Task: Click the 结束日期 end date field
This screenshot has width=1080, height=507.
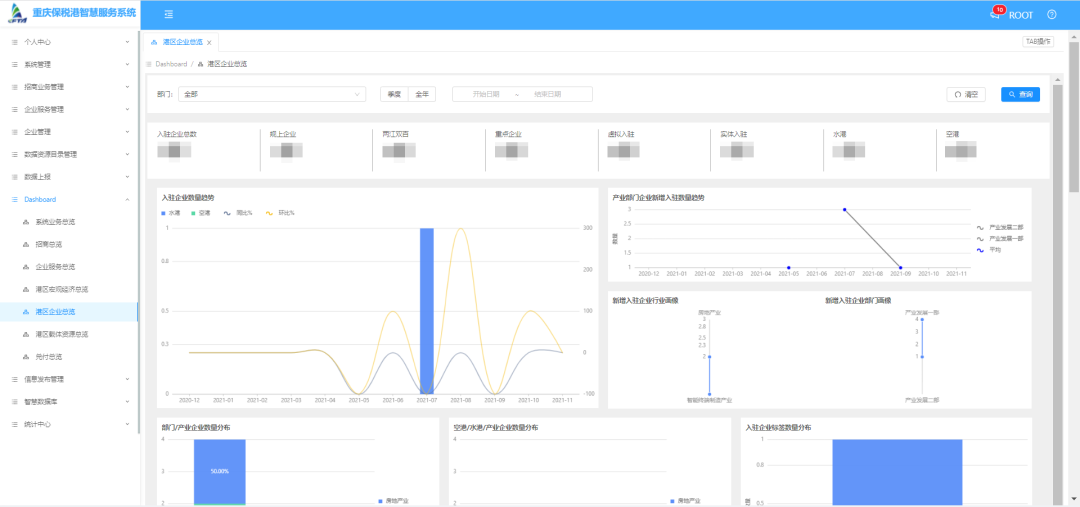Action: click(x=548, y=94)
